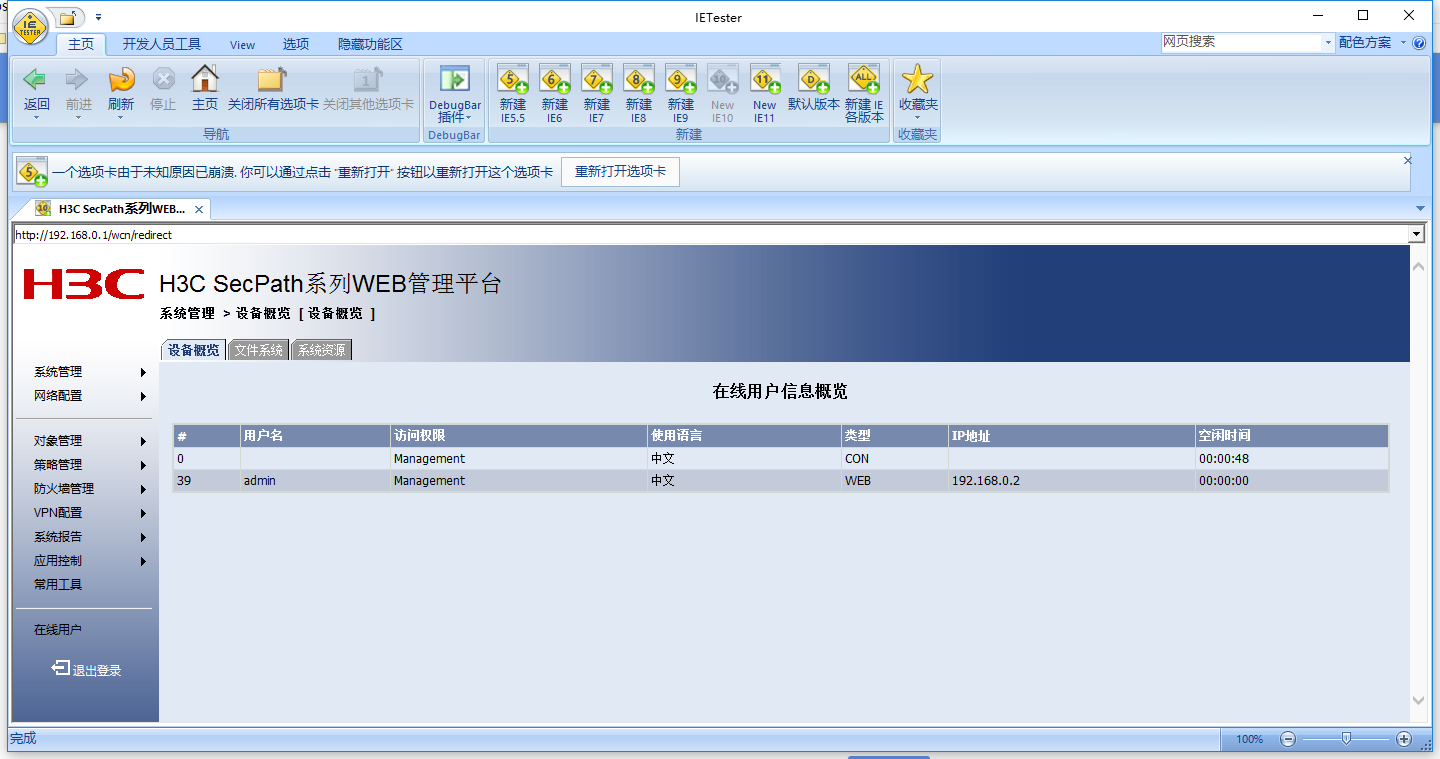1440x759 pixels.
Task: Click the page vertical scrollbar down arrow
Action: pos(1418,701)
